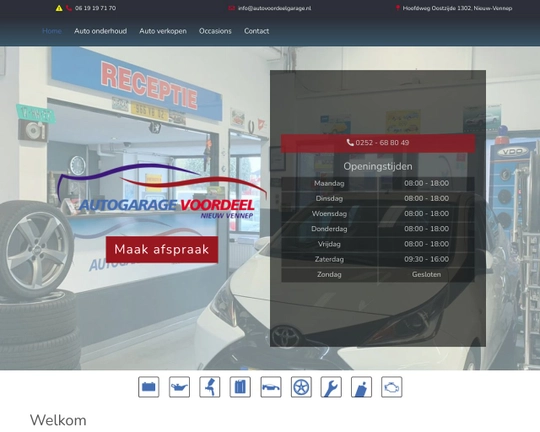Click the wrench repair icon
The height and width of the screenshot is (432, 540).
click(x=331, y=387)
